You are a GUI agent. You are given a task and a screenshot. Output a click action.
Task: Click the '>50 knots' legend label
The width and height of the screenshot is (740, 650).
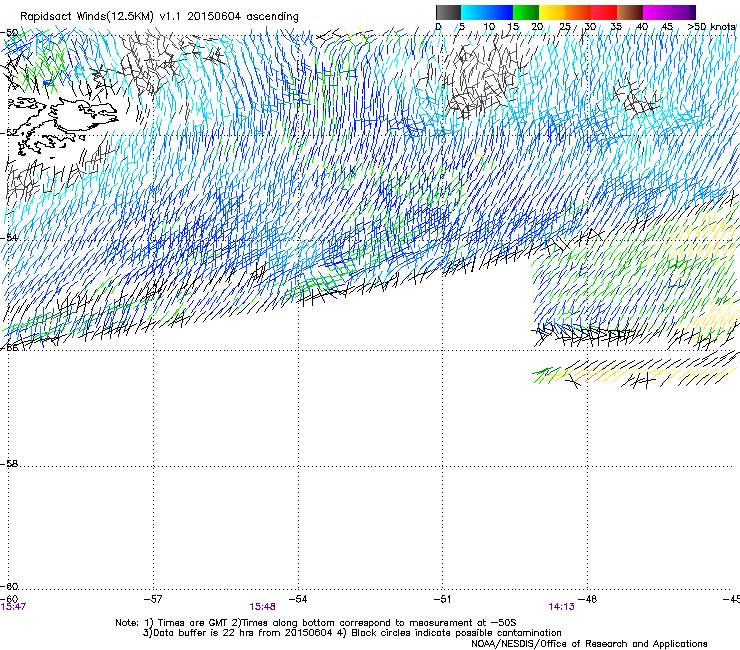click(711, 26)
